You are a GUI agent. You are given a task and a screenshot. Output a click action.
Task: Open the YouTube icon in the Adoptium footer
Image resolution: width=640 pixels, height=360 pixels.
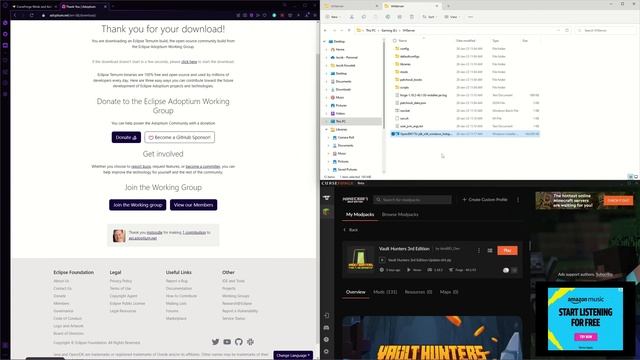[x=227, y=342]
